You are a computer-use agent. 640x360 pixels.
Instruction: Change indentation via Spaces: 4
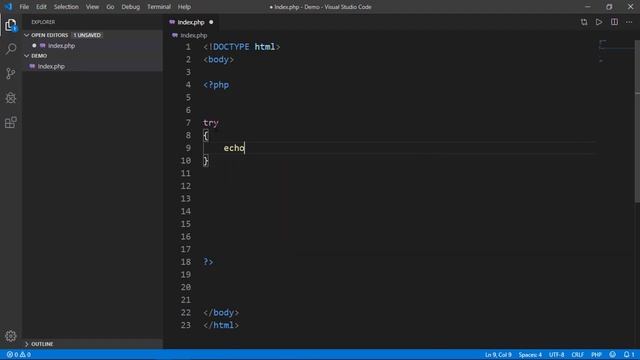tap(530, 355)
